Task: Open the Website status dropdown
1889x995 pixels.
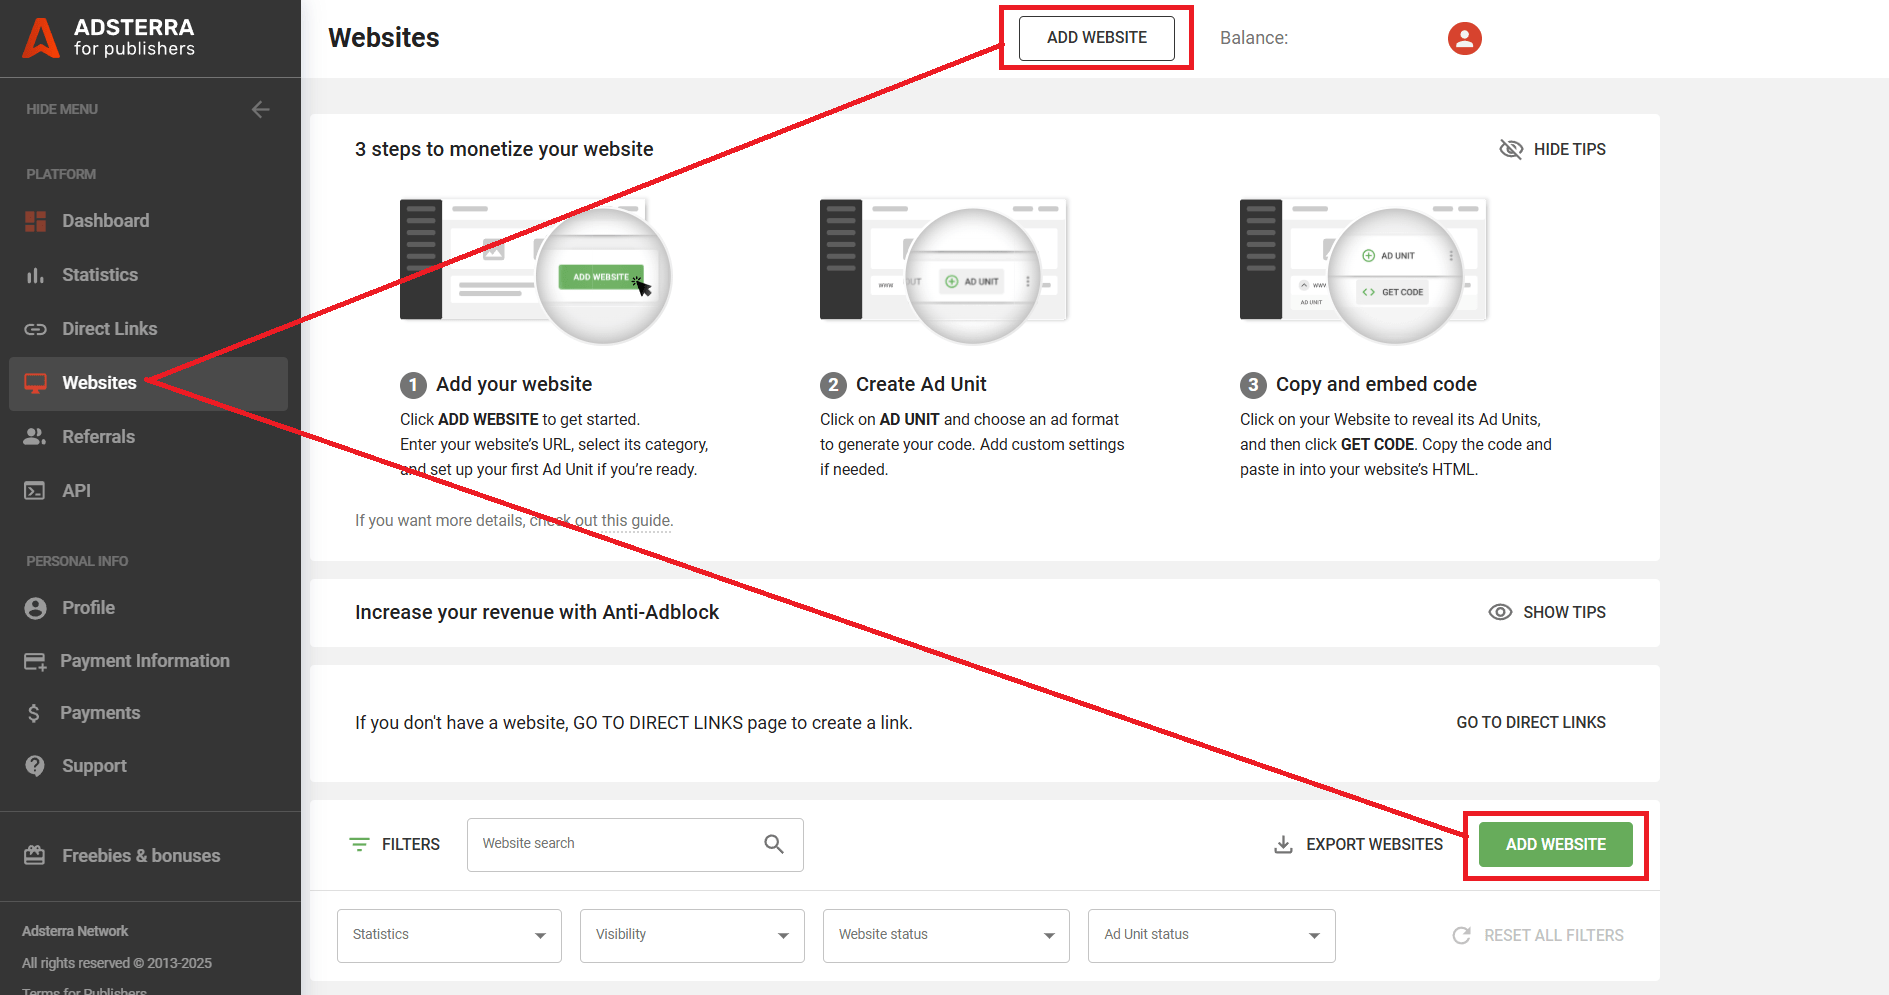Action: (946, 936)
